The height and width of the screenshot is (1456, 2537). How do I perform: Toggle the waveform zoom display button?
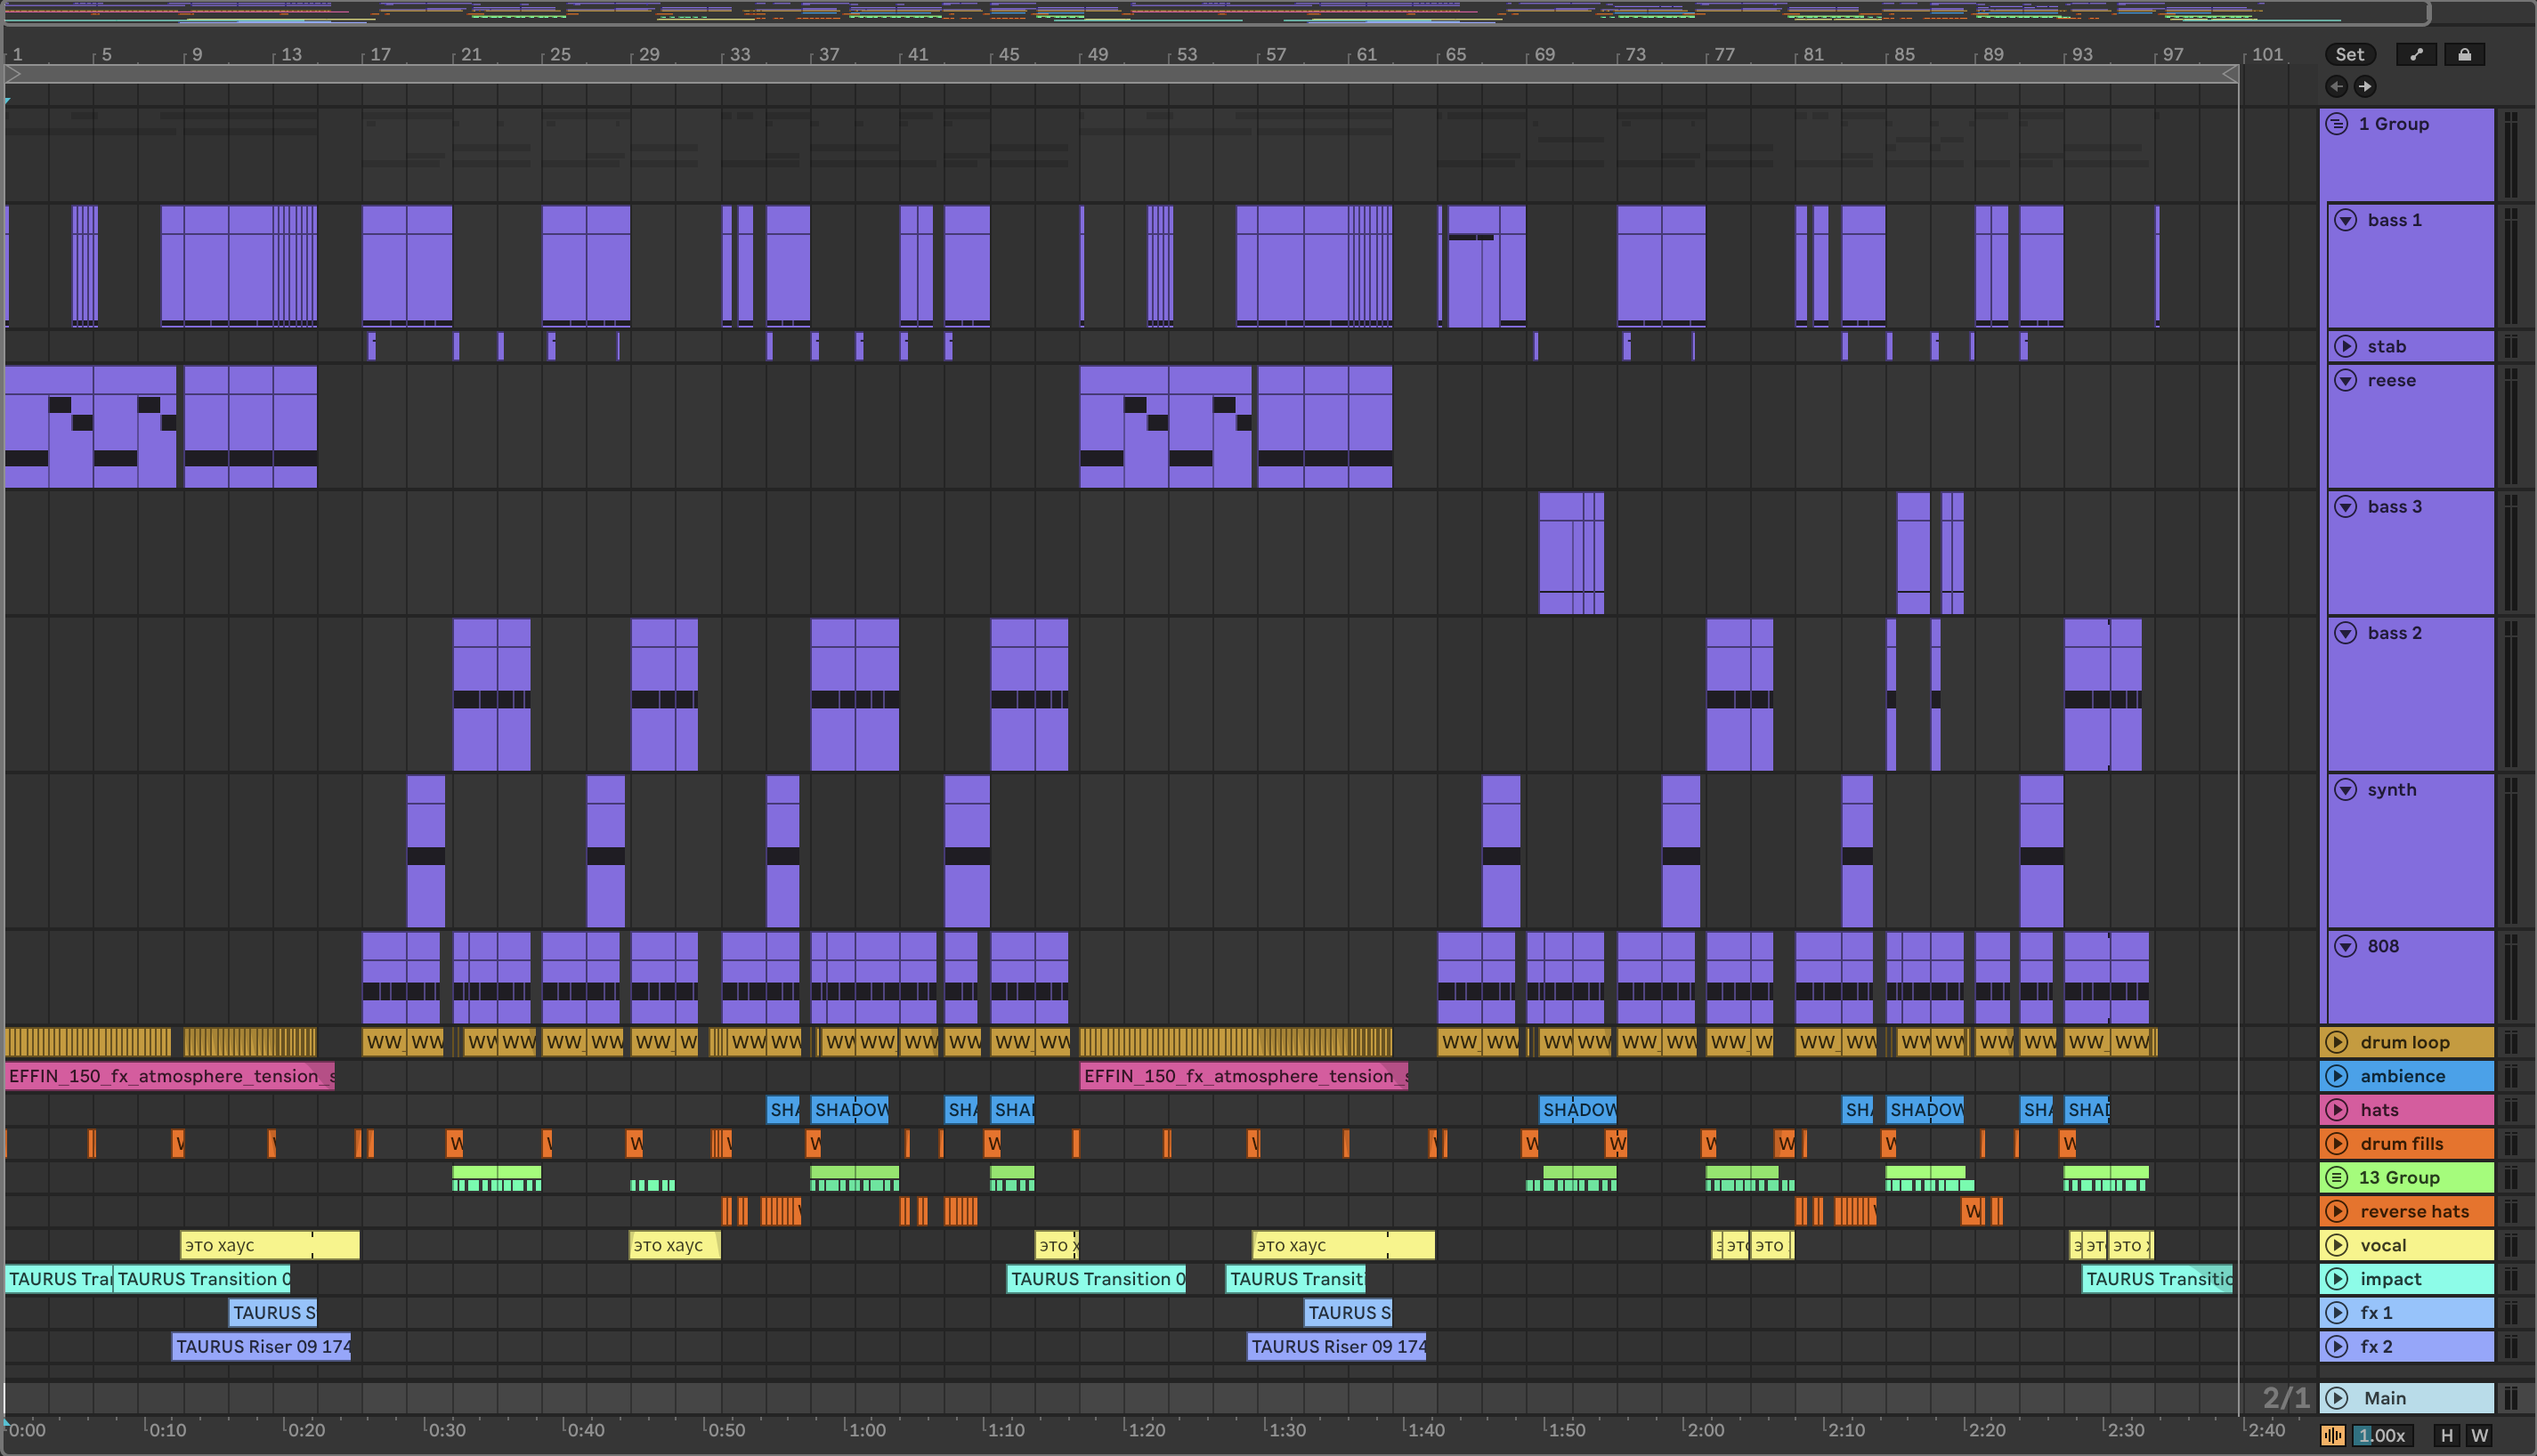coord(2332,1436)
